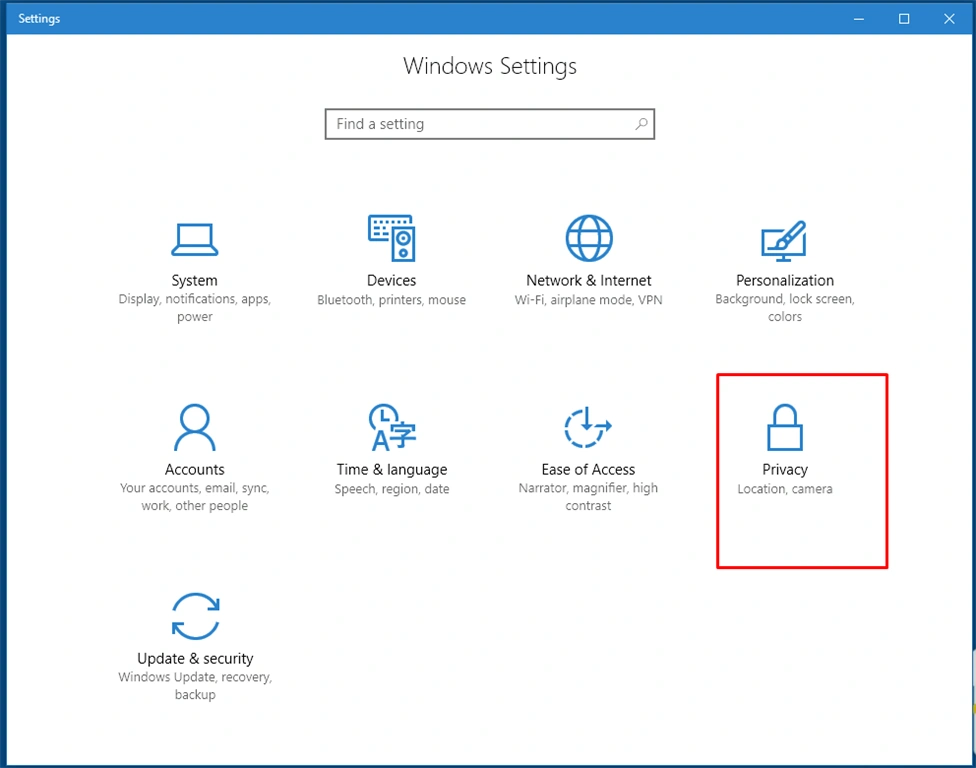Open the Privacy padlock icon
Image resolution: width=976 pixels, height=768 pixels.
[x=784, y=427]
